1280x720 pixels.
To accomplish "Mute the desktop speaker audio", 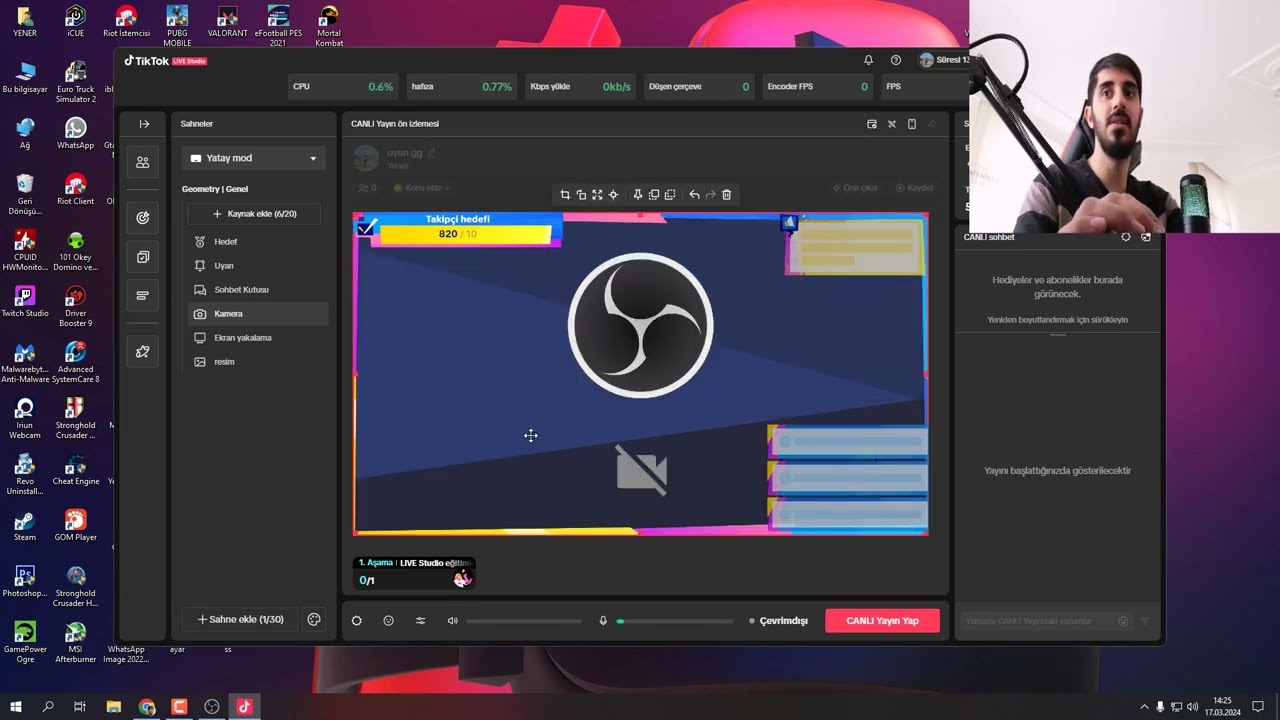I will point(452,621).
